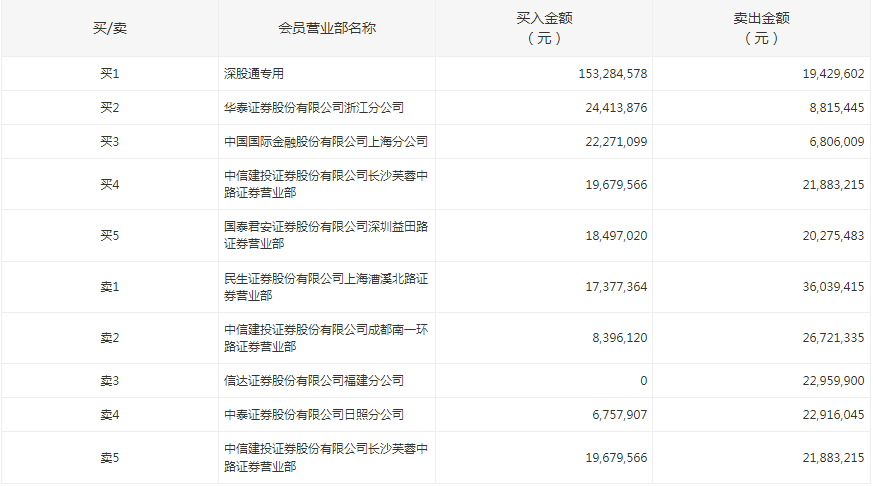The height and width of the screenshot is (486, 873).
Task: Click the 买/卖 column header
Action: (x=110, y=28)
